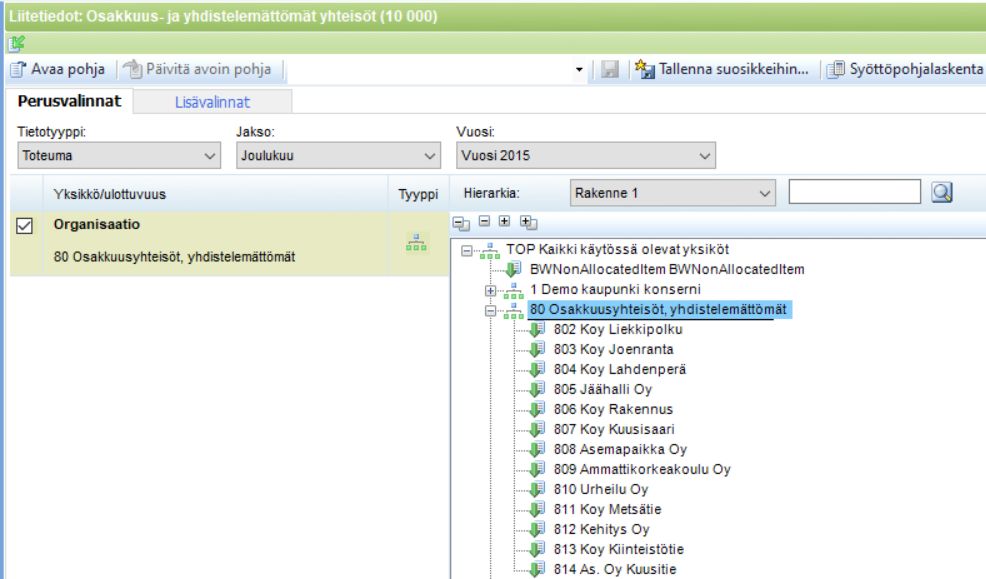Click the collapse all tree icon
The height and width of the screenshot is (579, 986).
pyautogui.click(x=461, y=223)
